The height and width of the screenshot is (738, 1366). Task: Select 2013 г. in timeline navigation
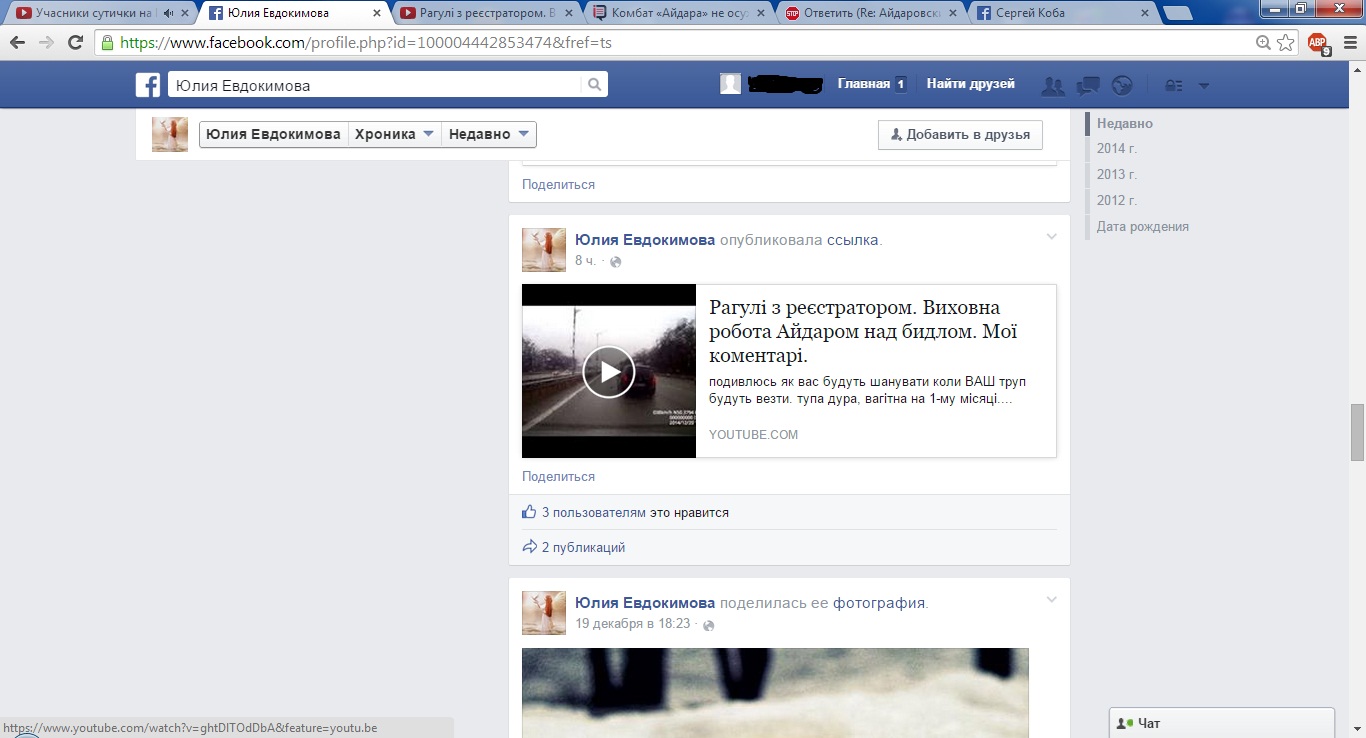(1116, 174)
